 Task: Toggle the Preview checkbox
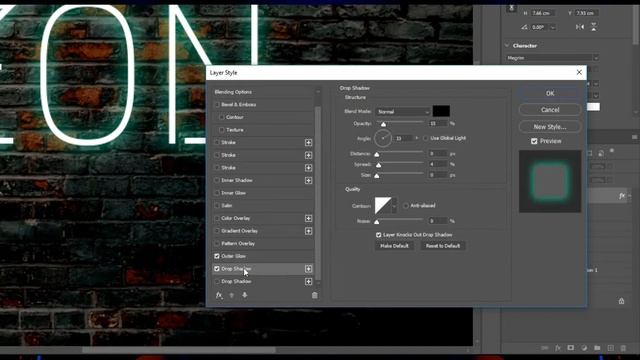pos(534,141)
